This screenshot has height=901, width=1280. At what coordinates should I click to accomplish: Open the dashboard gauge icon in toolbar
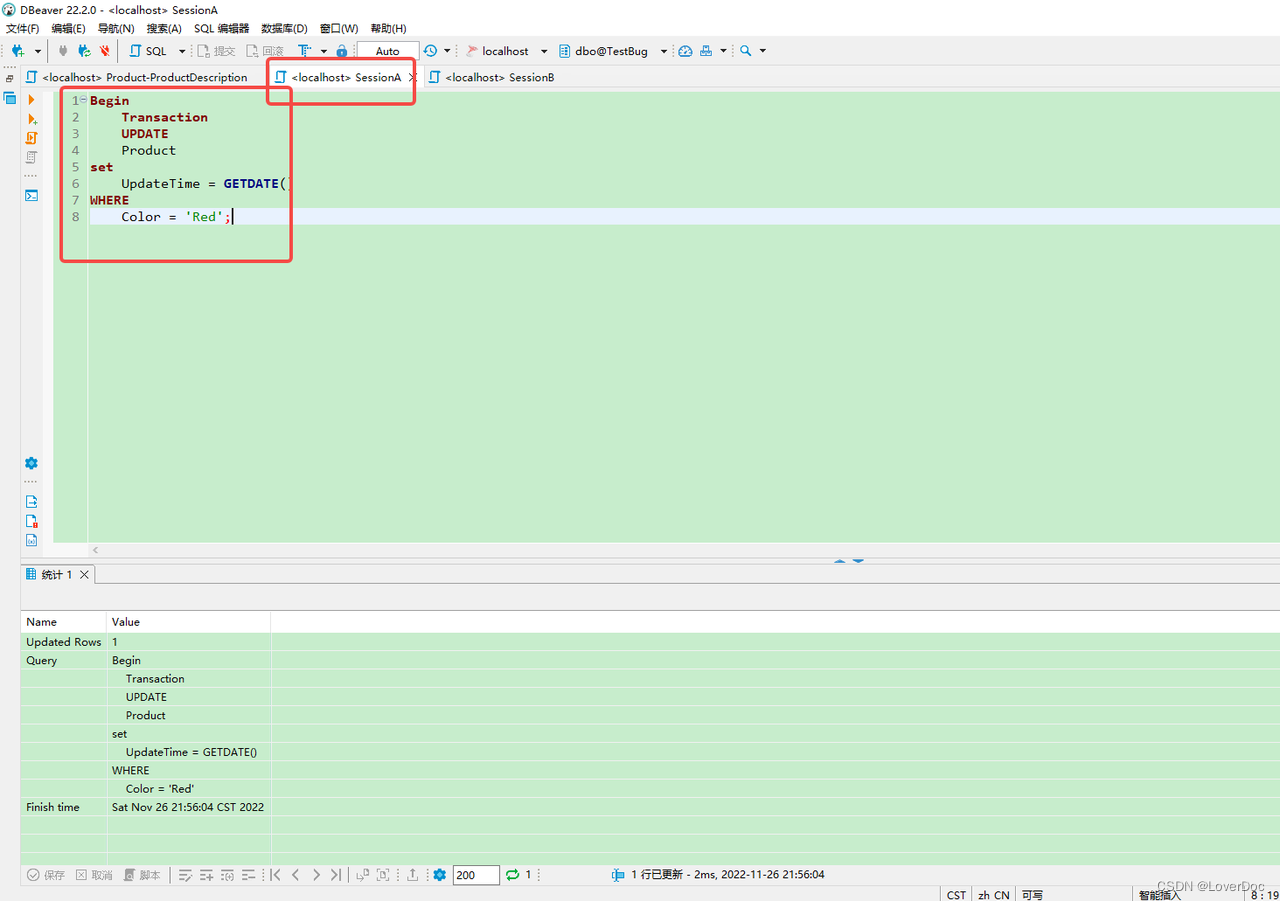(x=685, y=51)
